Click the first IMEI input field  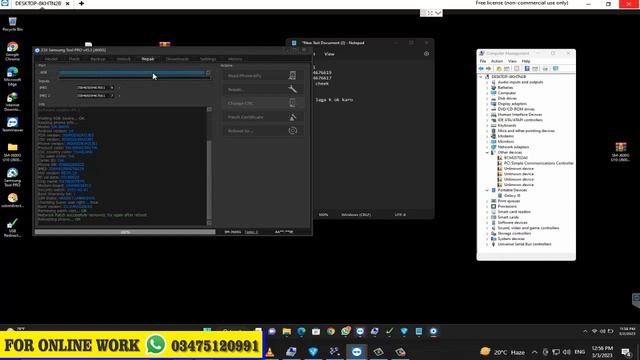point(96,88)
